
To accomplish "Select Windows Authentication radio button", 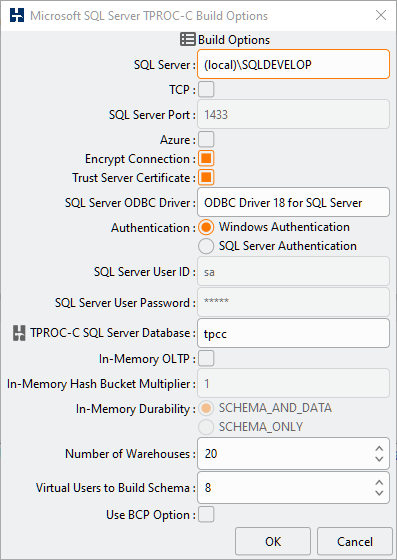I will click(x=206, y=227).
